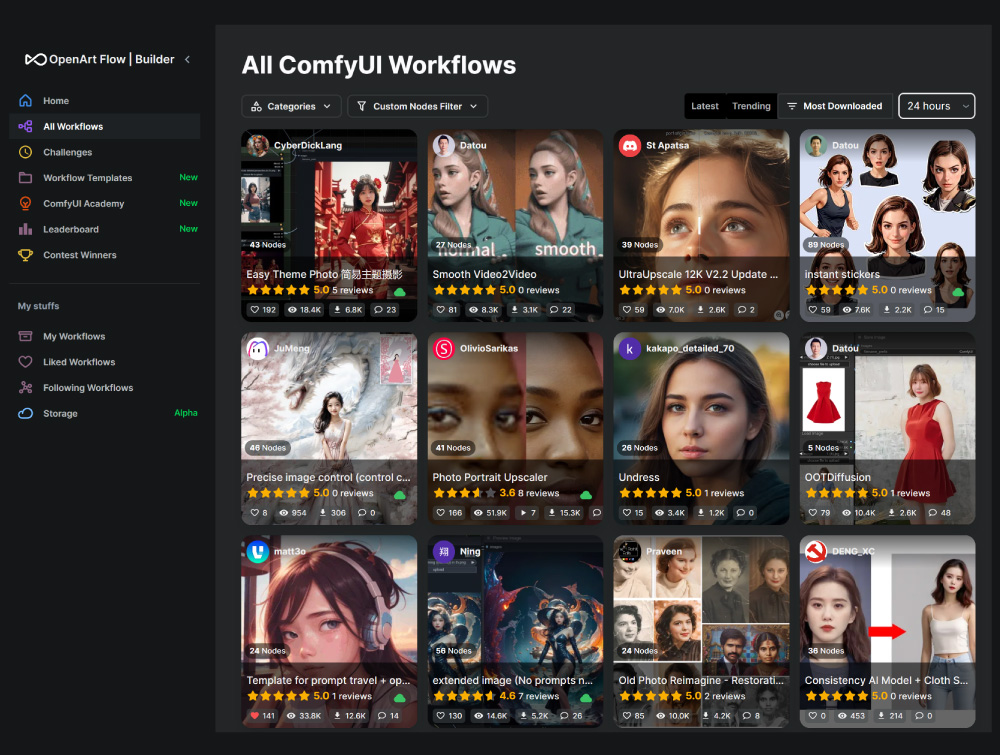
Task: Select the Most Downloaded sort
Action: tap(835, 106)
